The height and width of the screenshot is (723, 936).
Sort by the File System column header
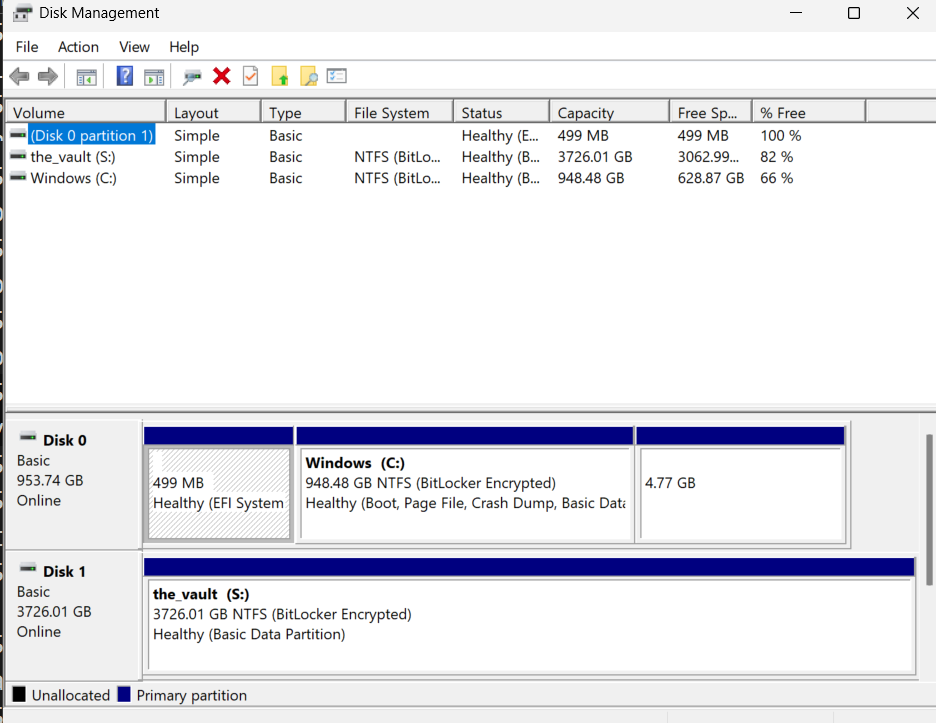(400, 112)
